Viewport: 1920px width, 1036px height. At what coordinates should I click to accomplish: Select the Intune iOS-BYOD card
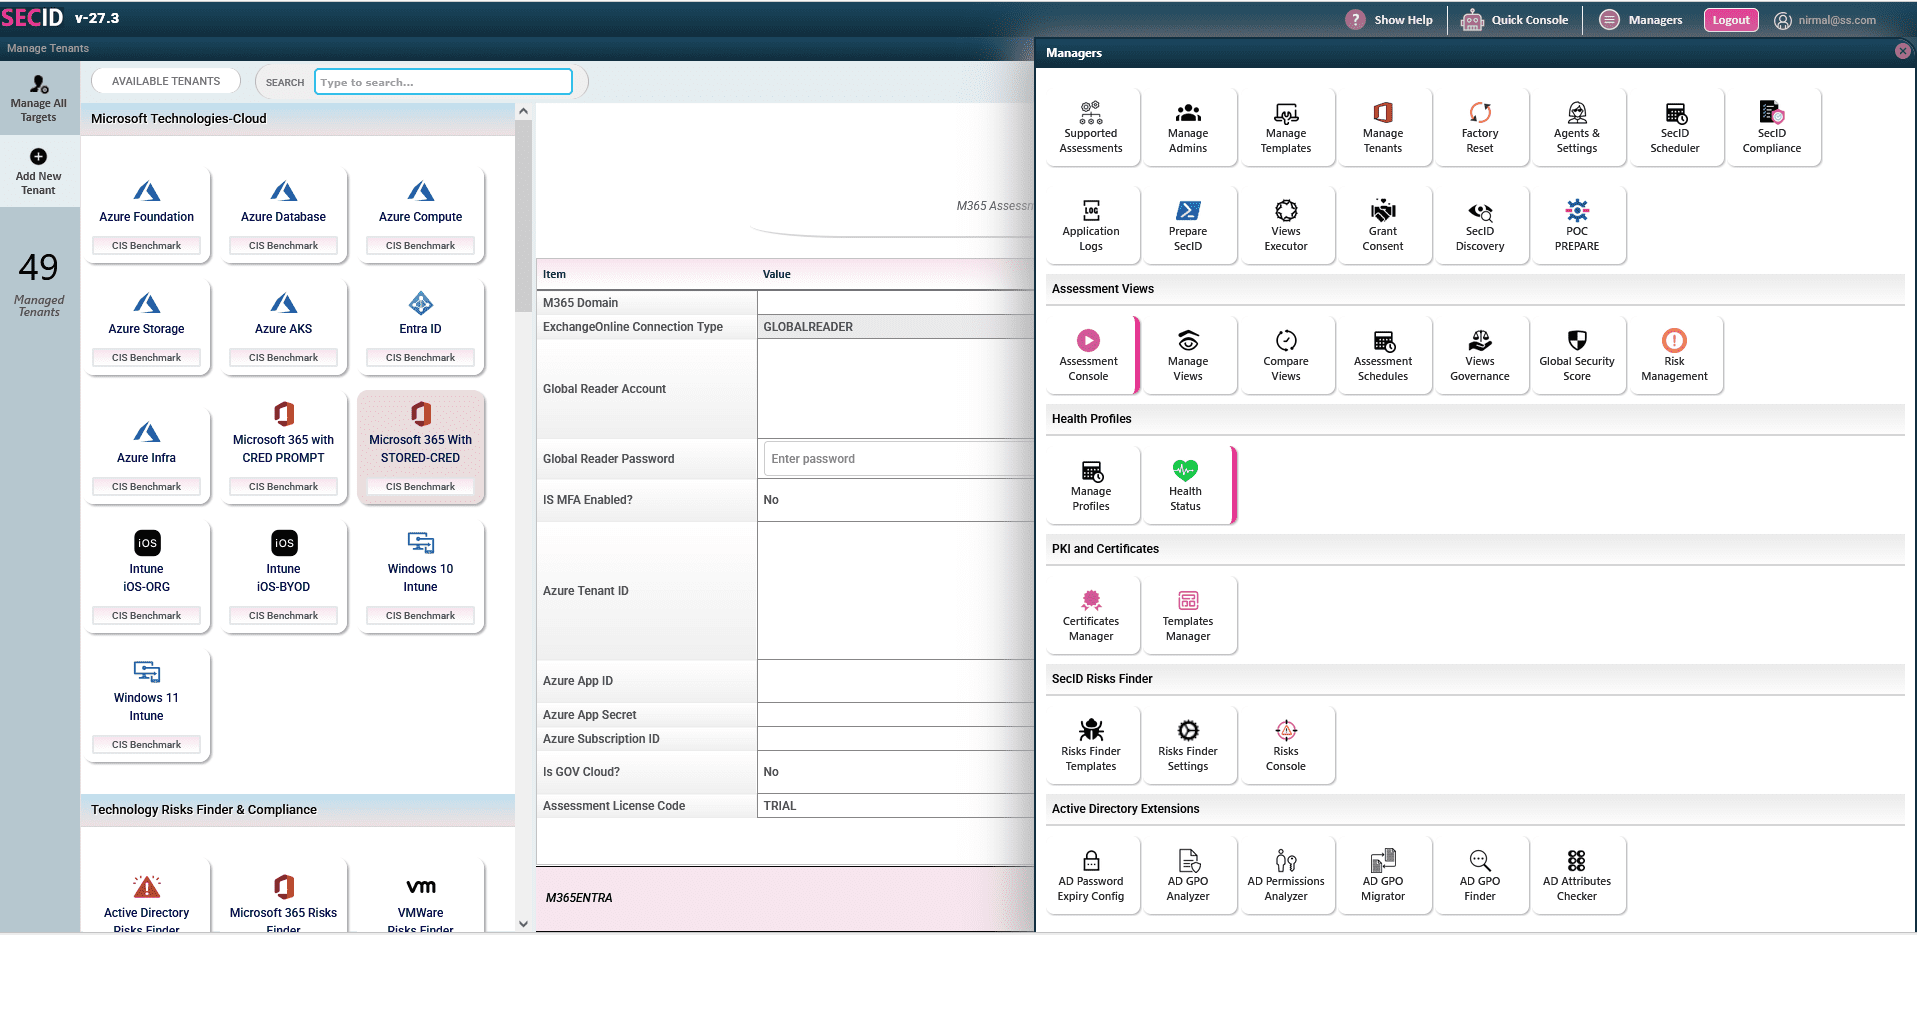click(284, 577)
